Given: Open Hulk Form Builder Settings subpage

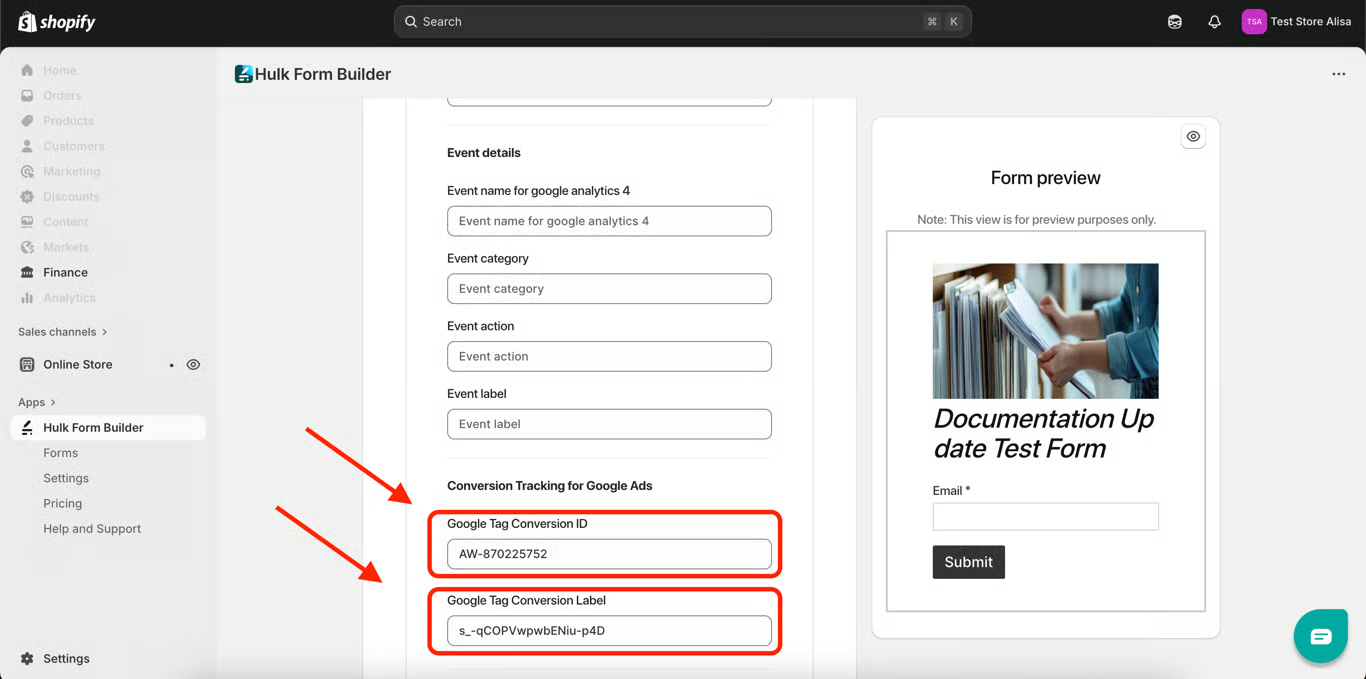Looking at the screenshot, I should pyautogui.click(x=66, y=478).
